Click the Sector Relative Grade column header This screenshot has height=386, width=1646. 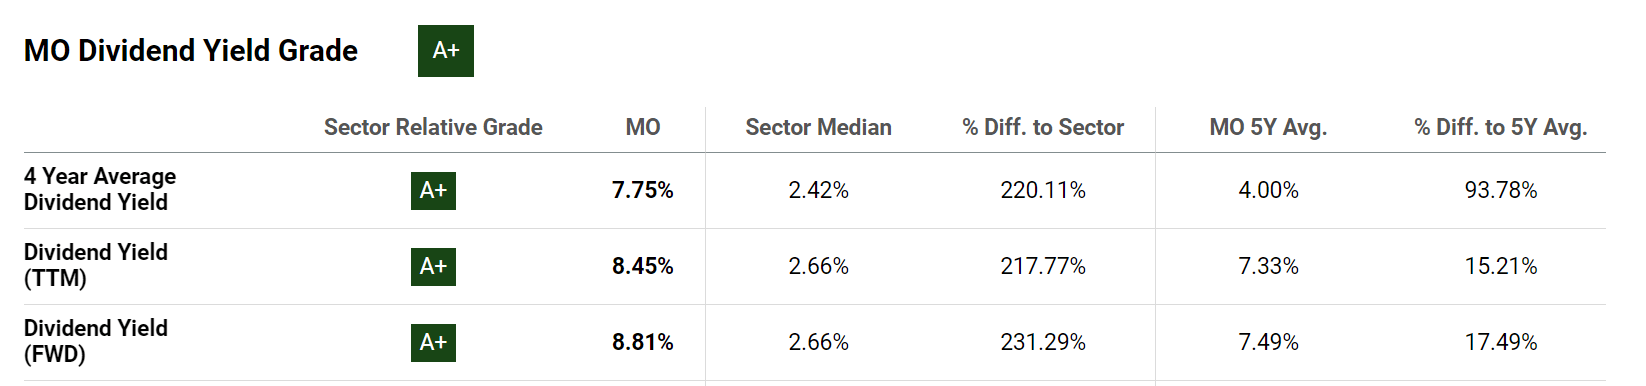433,127
